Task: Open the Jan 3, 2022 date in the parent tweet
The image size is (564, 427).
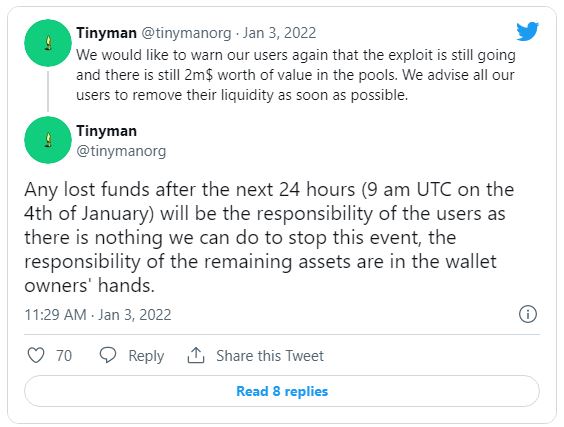Action: coord(279,33)
